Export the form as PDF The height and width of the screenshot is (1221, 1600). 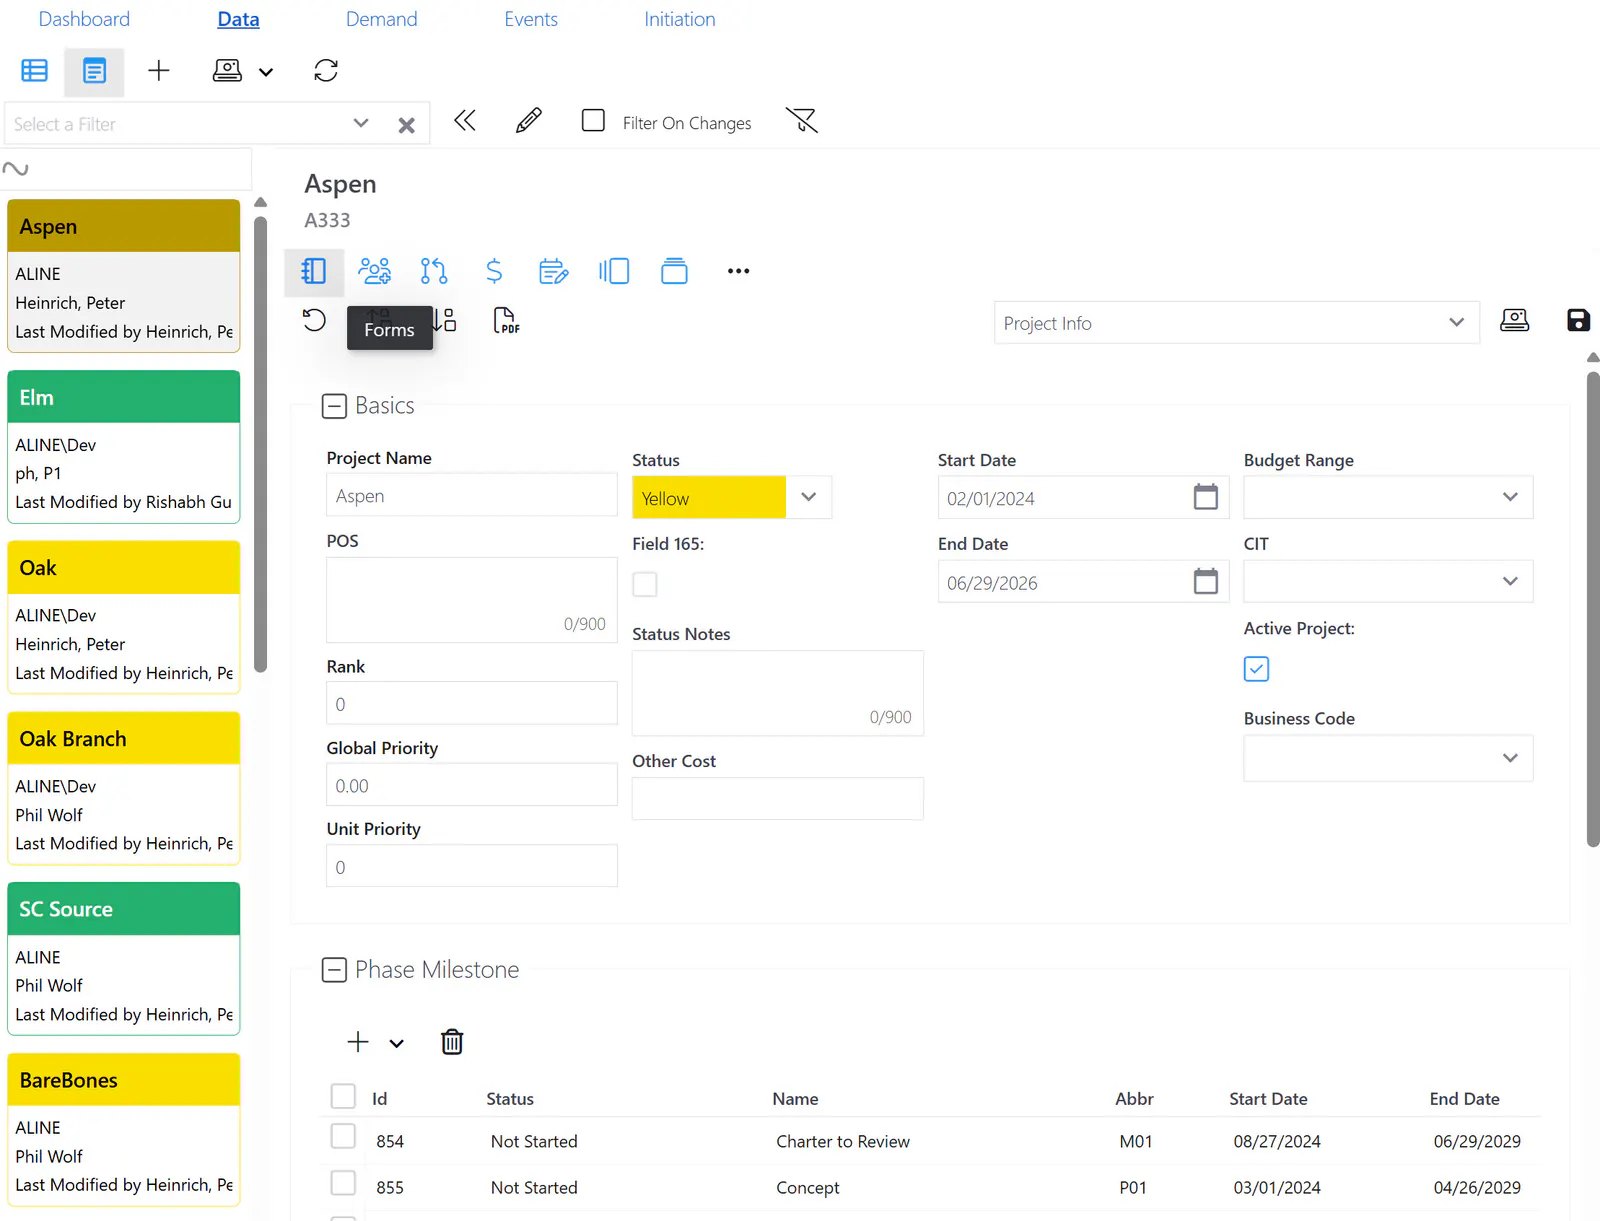pos(507,320)
